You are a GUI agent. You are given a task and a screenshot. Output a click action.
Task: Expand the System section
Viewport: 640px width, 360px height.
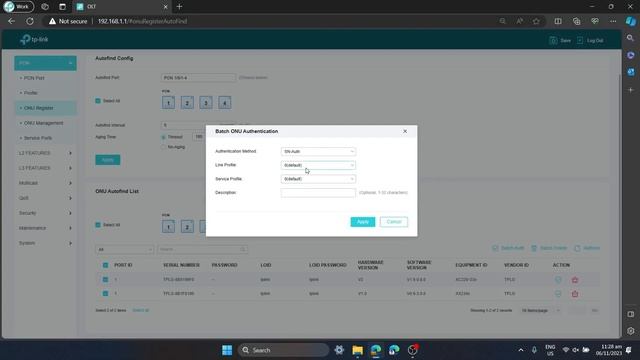click(x=45, y=243)
